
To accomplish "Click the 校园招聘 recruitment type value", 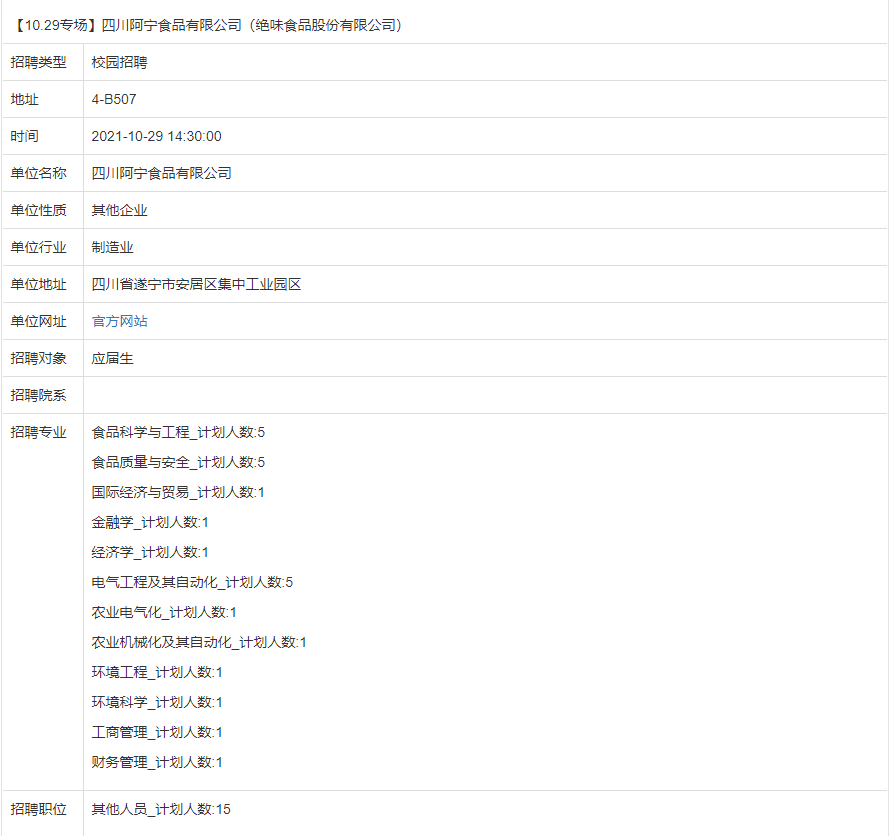I will pos(120,62).
